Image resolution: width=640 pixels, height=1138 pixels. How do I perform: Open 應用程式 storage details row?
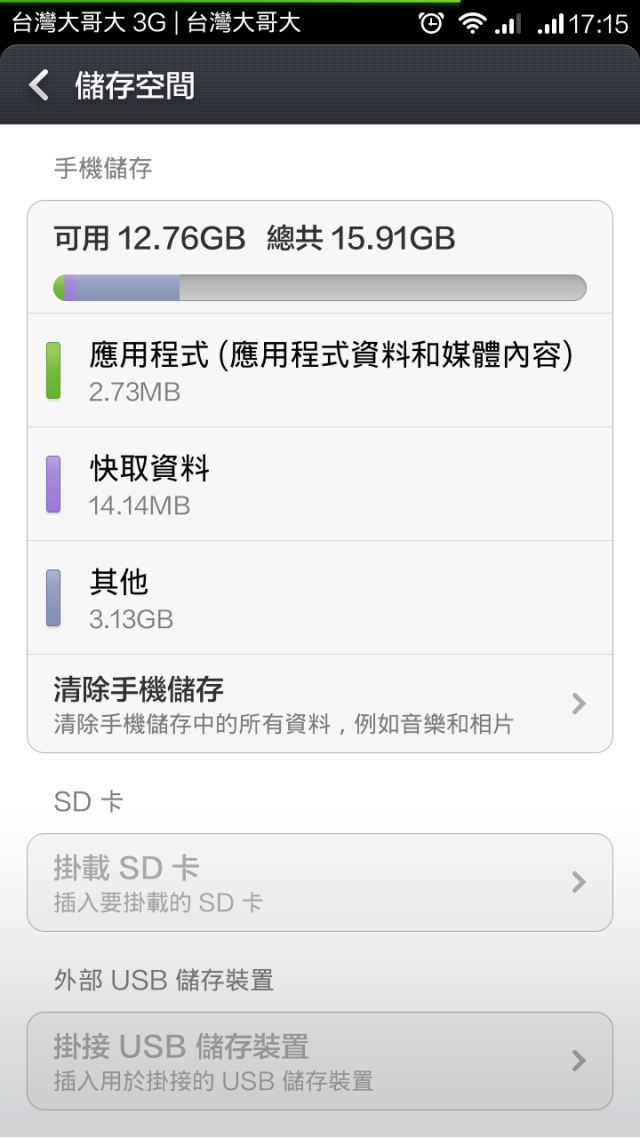(x=320, y=370)
